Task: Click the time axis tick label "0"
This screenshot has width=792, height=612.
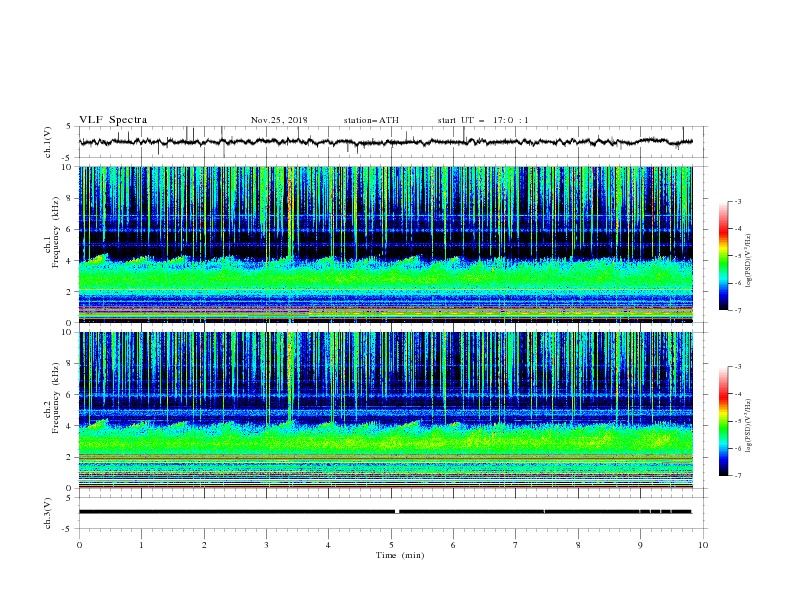Action: pyautogui.click(x=79, y=545)
